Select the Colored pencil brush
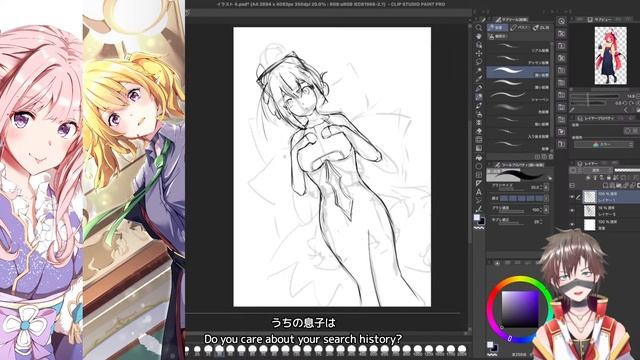 tap(518, 109)
